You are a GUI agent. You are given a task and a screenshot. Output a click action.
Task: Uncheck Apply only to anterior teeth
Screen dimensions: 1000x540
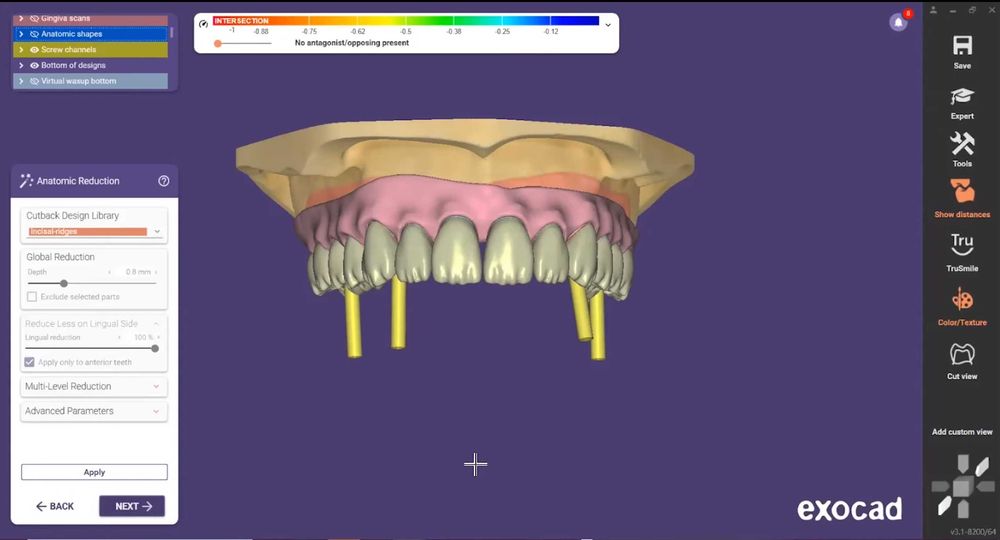point(29,362)
